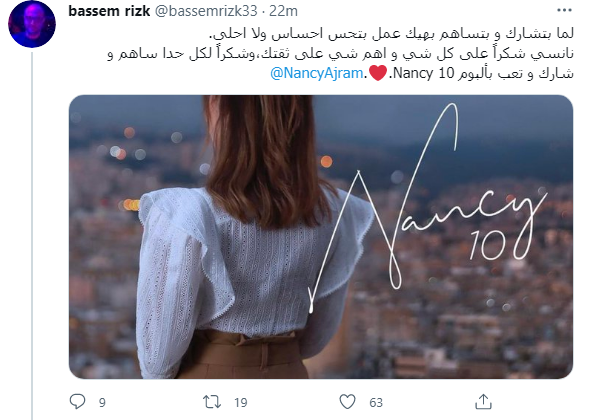The height and width of the screenshot is (420, 589).
Task: Follow the @NancyAjram mention link
Action: coord(317,73)
